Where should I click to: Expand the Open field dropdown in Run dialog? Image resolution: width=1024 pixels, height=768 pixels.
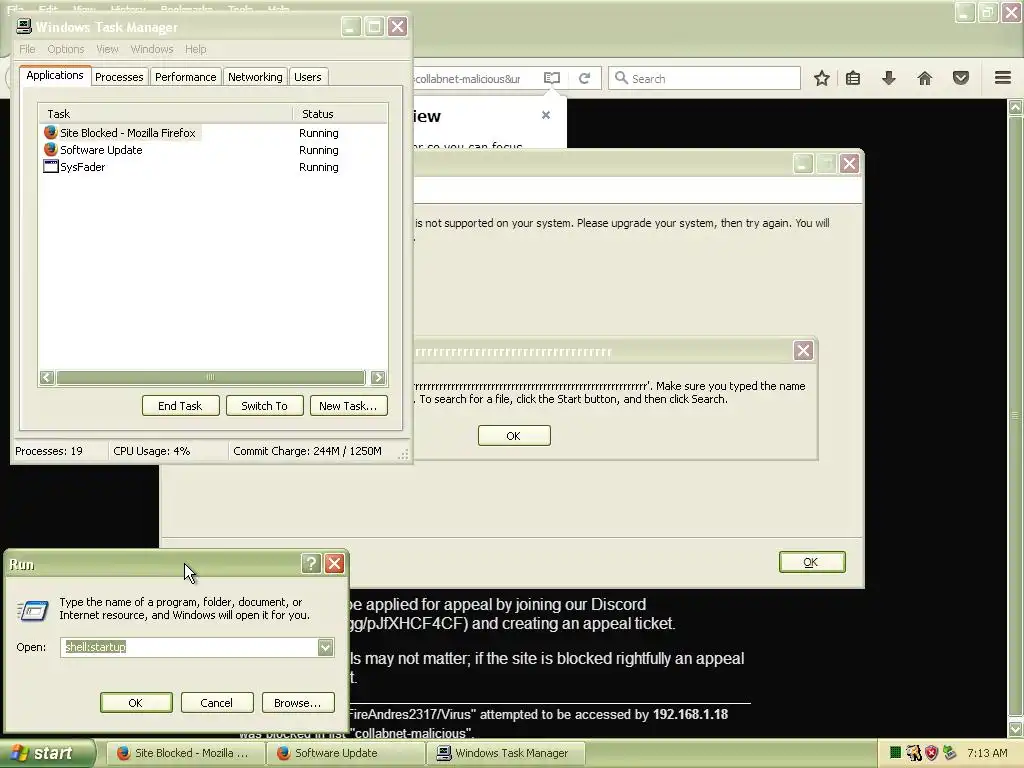click(x=325, y=647)
